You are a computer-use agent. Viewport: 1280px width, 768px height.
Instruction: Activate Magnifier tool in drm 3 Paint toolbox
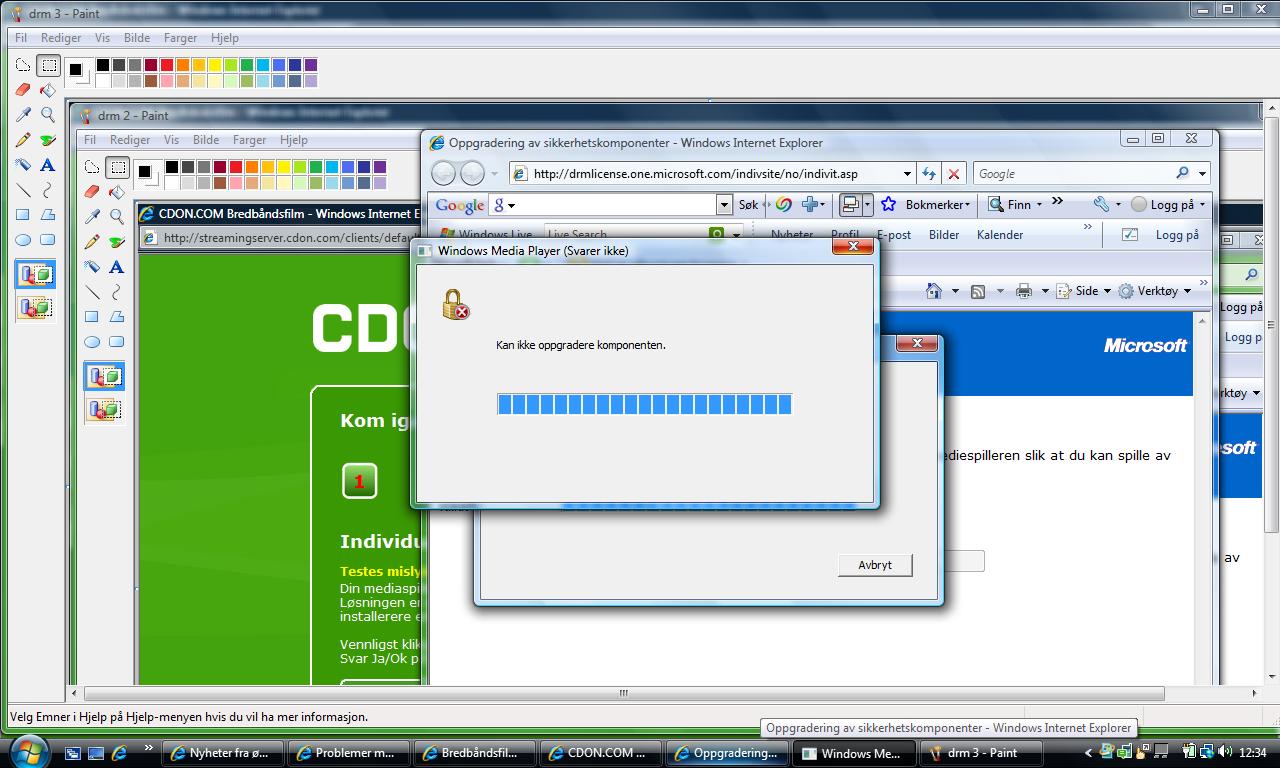[47, 115]
